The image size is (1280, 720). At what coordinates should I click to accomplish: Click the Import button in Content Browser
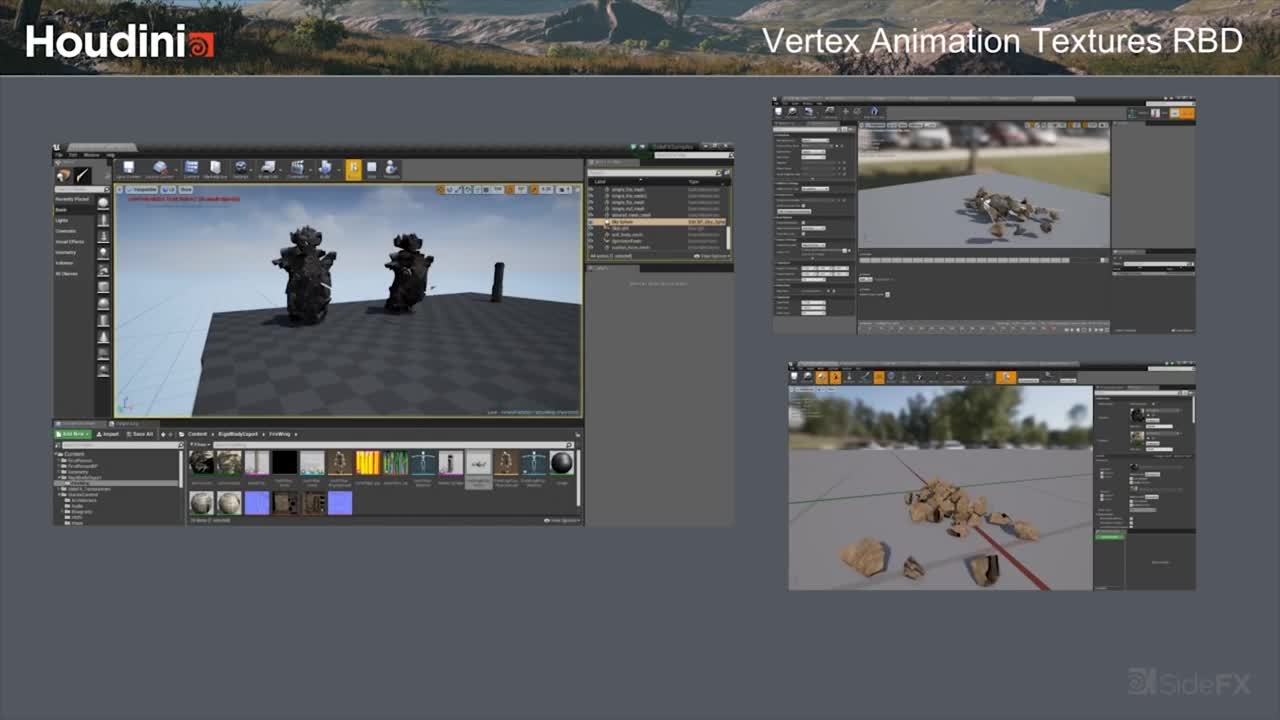(106, 434)
